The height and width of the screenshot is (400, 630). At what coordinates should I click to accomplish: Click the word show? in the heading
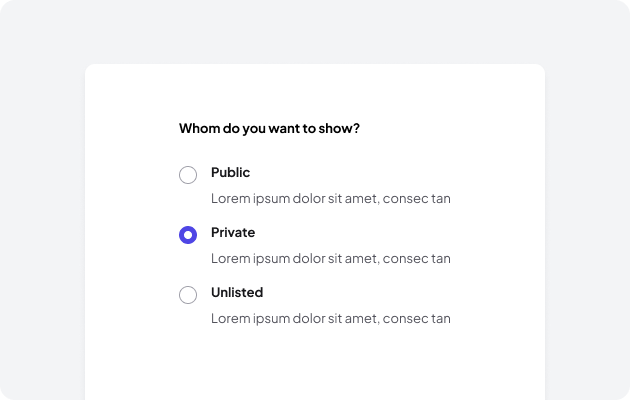[x=340, y=129]
